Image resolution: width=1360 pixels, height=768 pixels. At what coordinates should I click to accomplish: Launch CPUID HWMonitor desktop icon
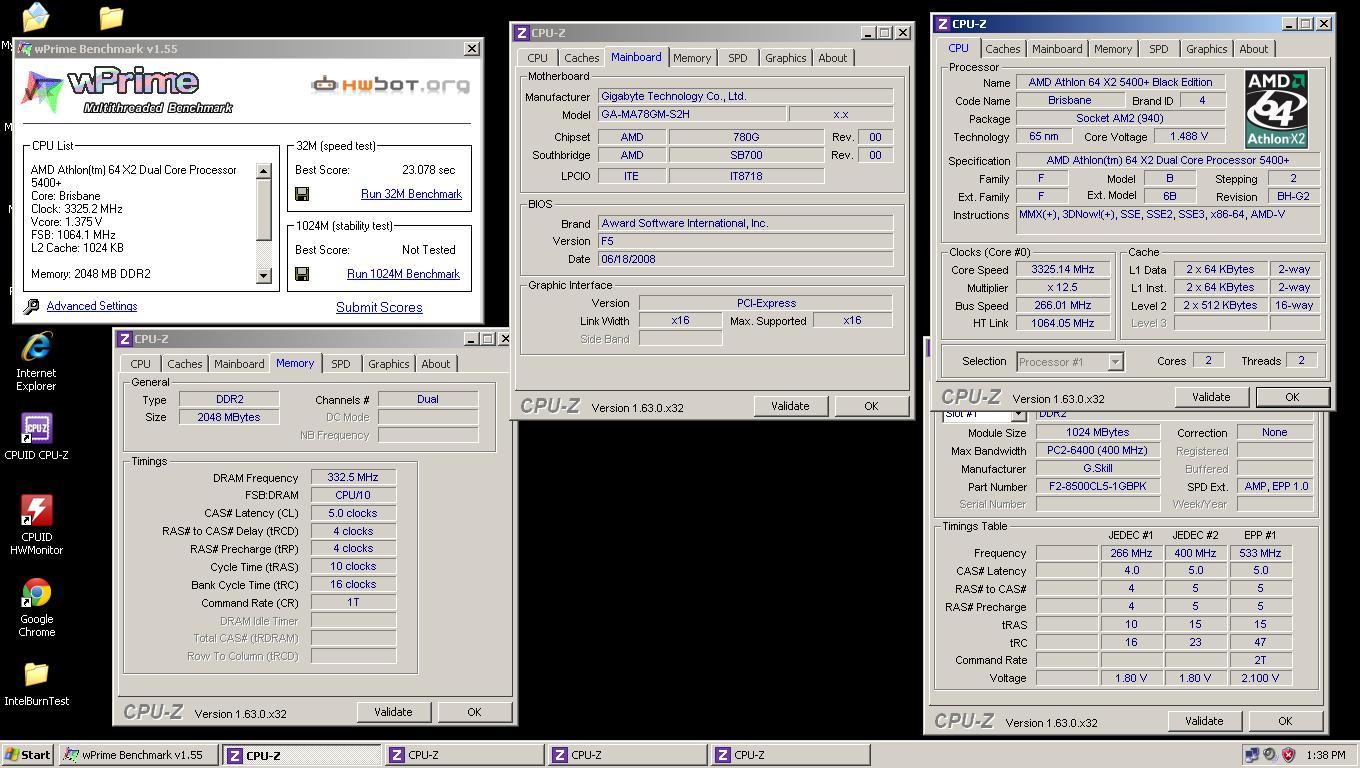click(36, 525)
